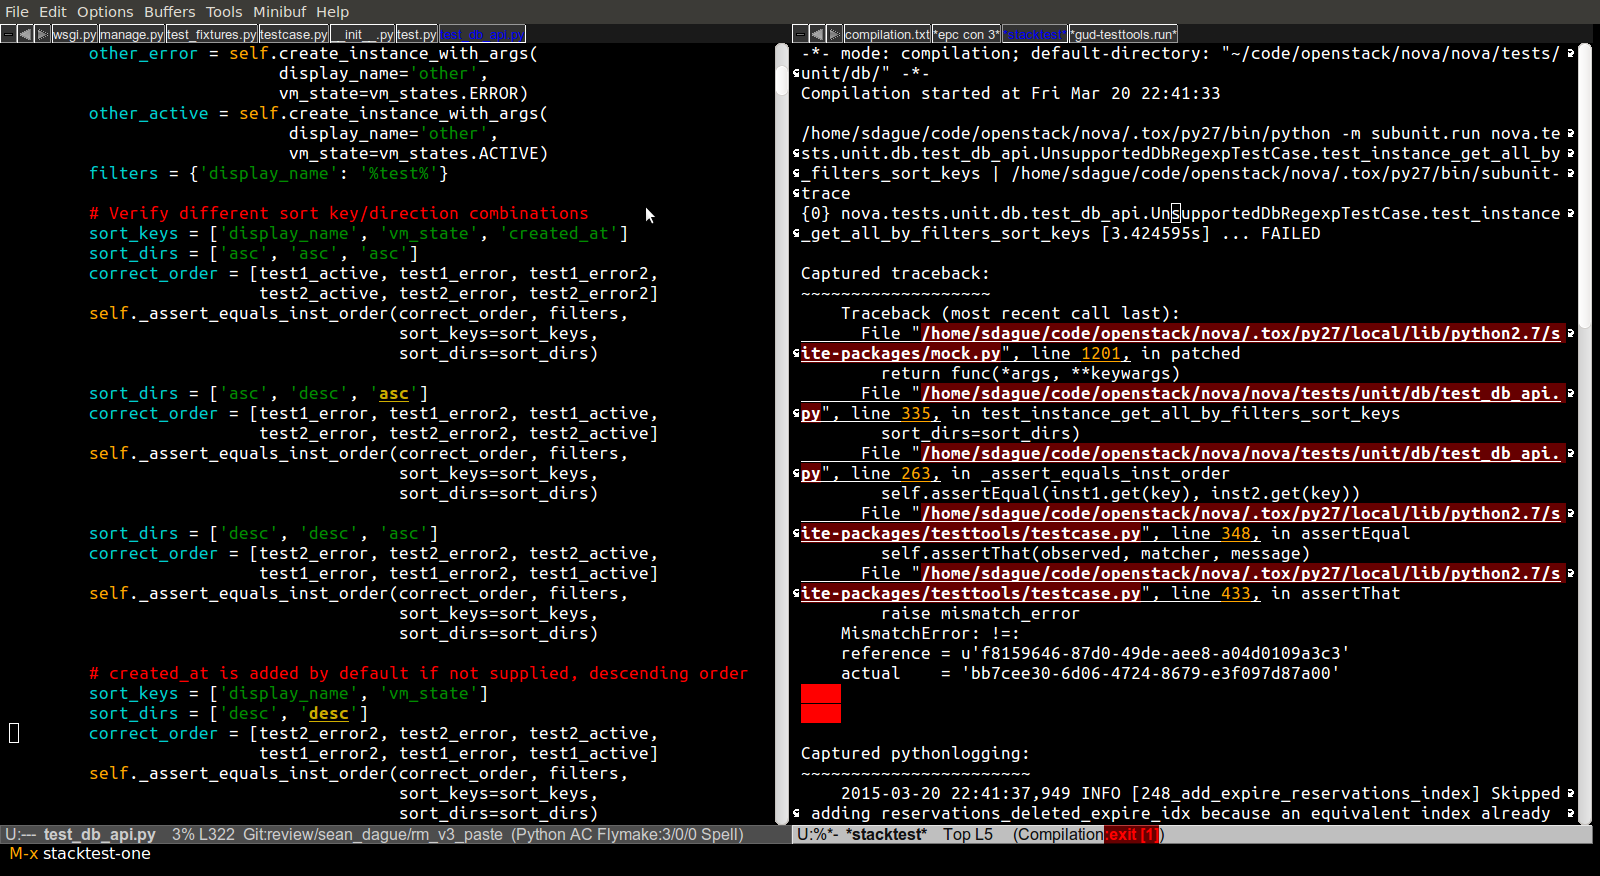This screenshot has height=876, width=1600.
Task: Click scroll-left arrow in right pane tabbar
Action: [817, 34]
